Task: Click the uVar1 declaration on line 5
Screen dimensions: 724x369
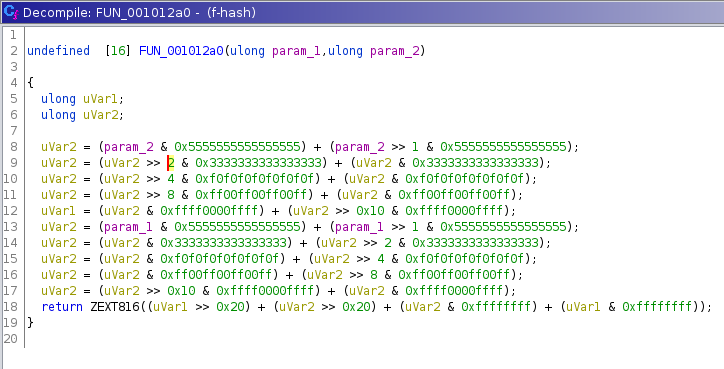Action: click(x=101, y=99)
